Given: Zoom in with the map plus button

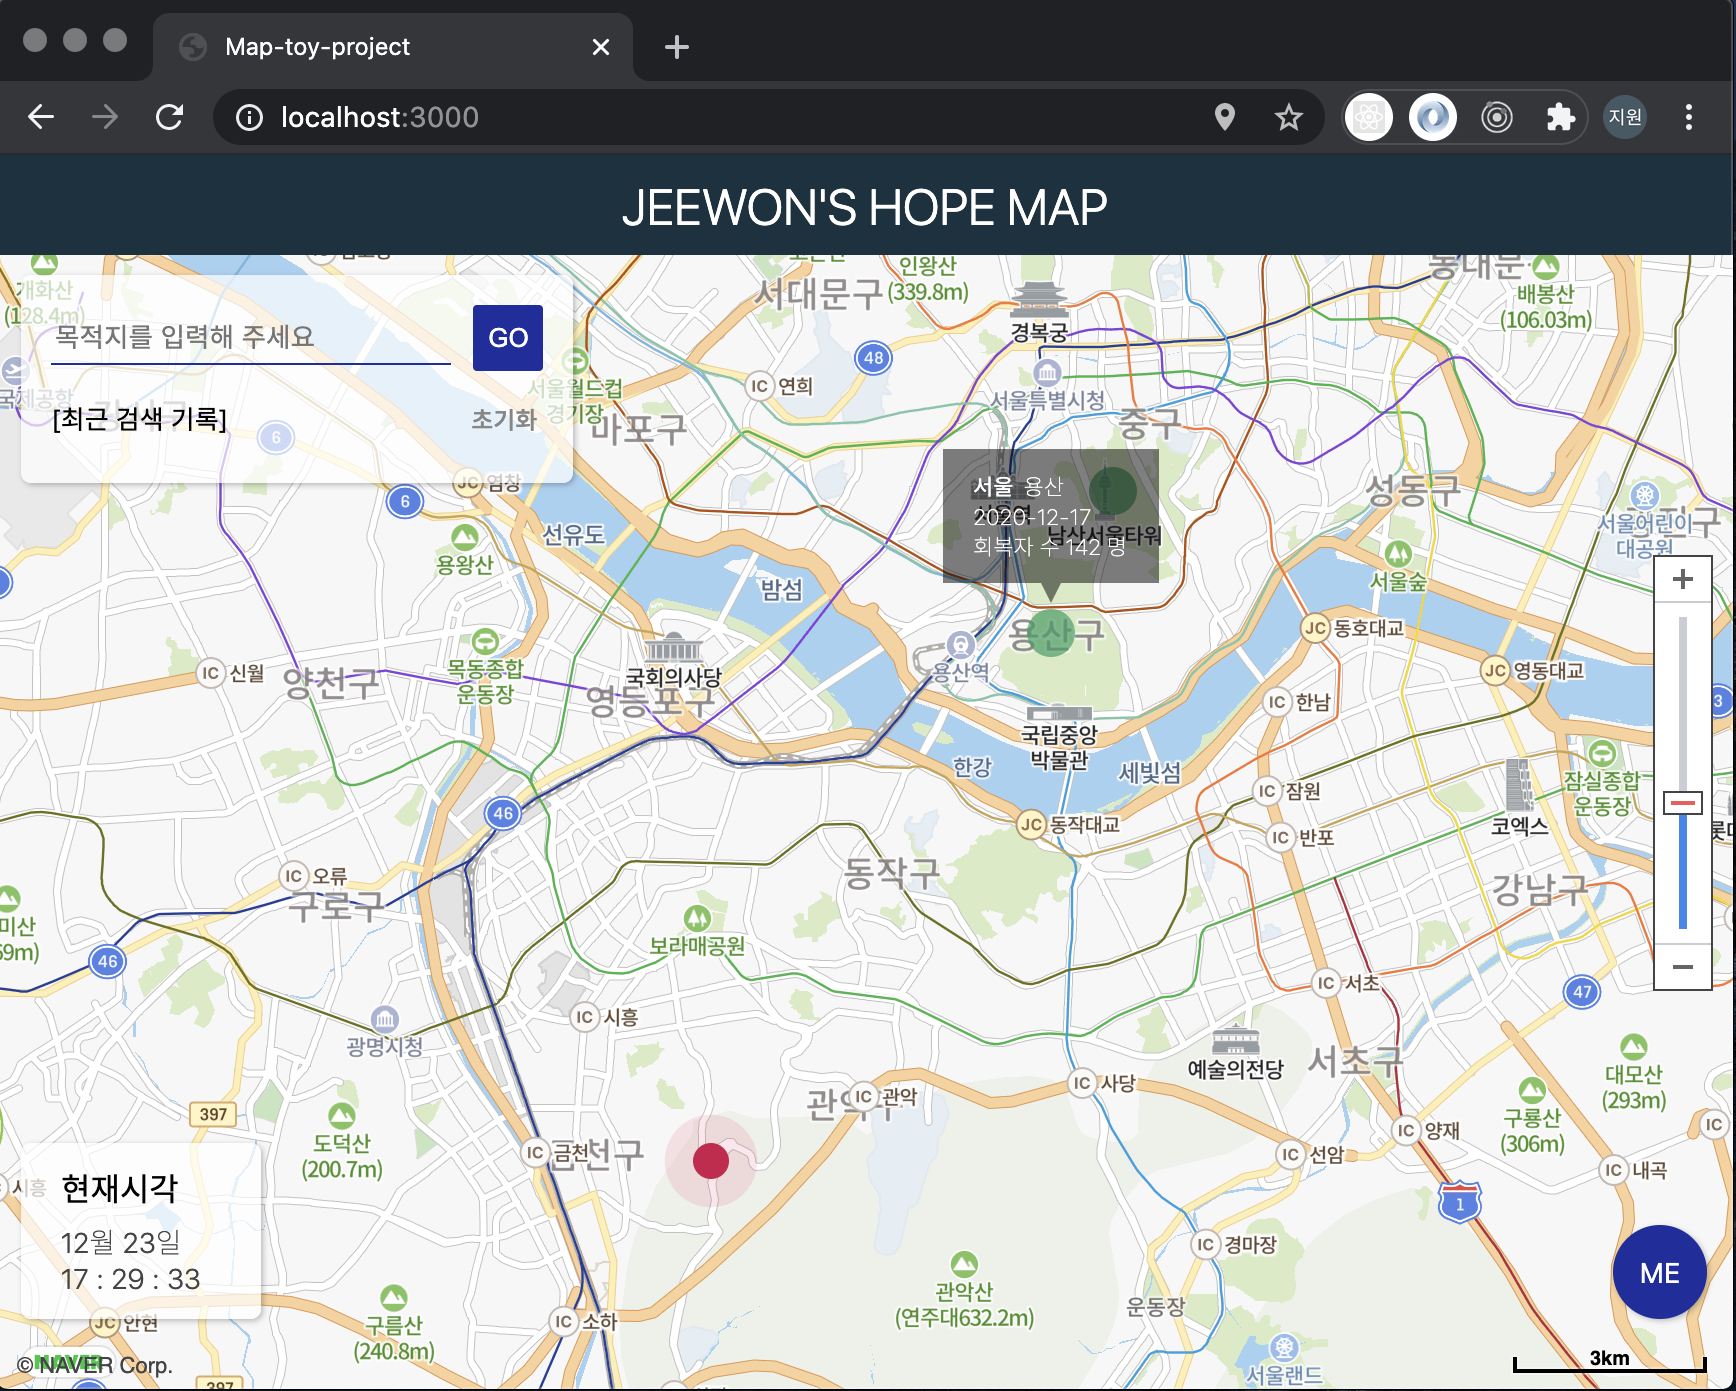Looking at the screenshot, I should pyautogui.click(x=1683, y=579).
